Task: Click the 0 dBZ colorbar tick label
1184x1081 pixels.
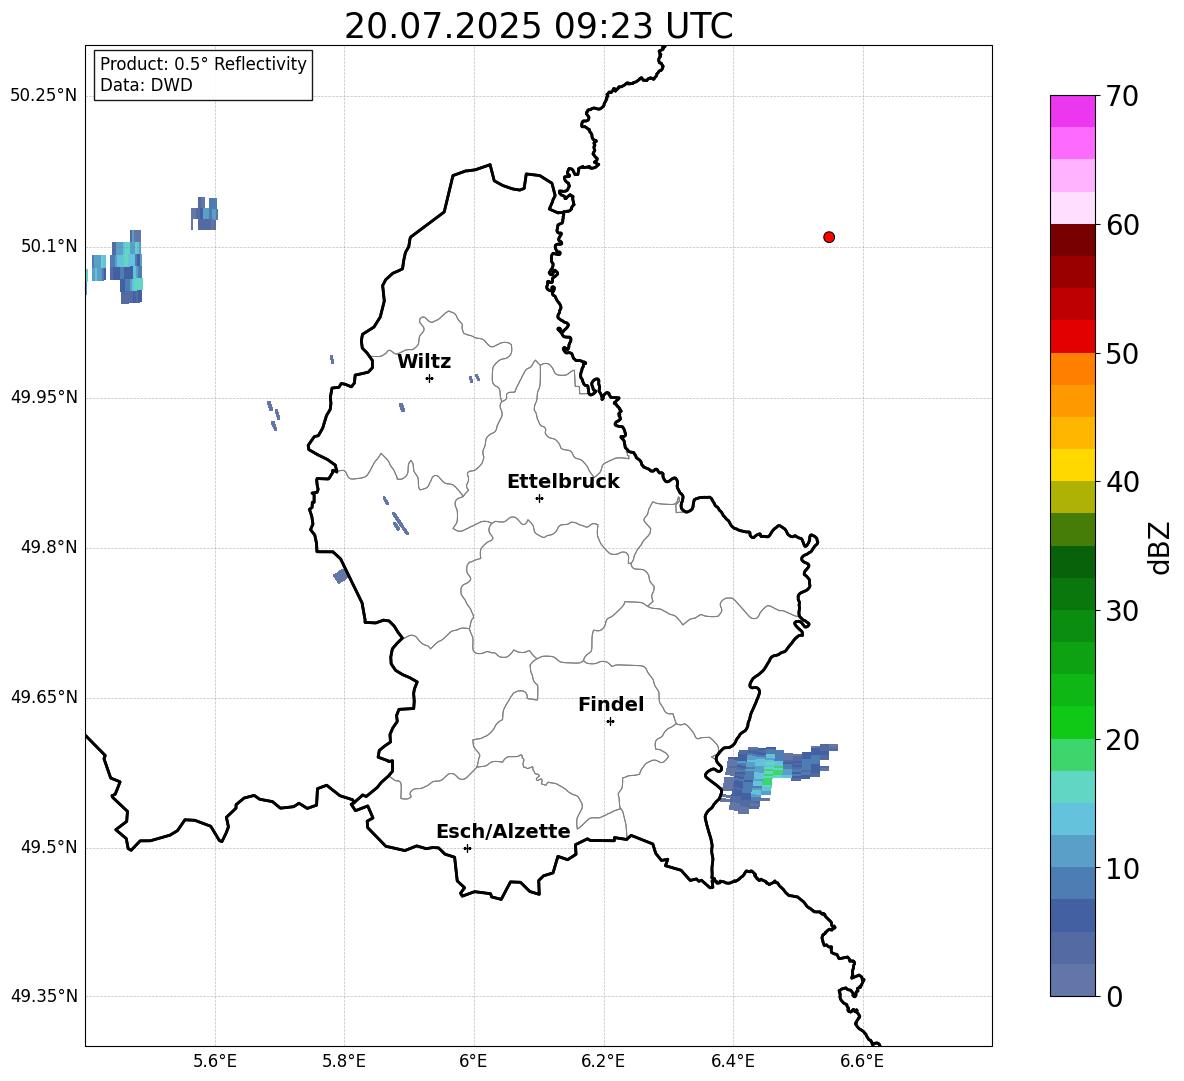Action: pyautogui.click(x=1115, y=996)
